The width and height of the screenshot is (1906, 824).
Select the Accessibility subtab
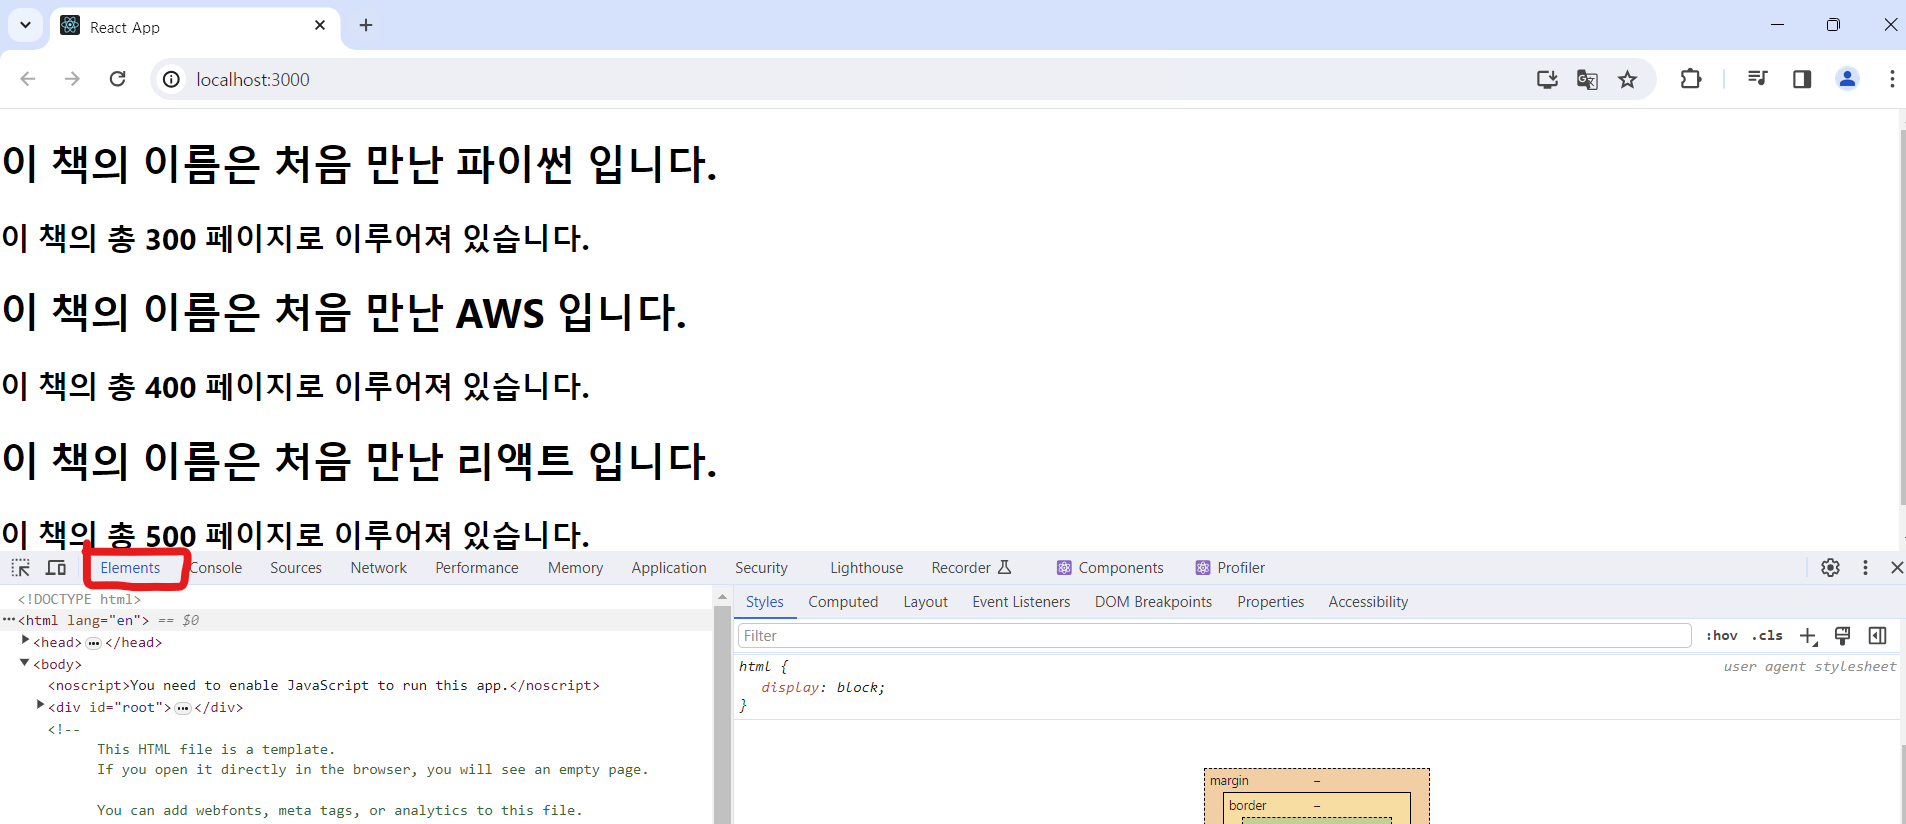click(1368, 602)
